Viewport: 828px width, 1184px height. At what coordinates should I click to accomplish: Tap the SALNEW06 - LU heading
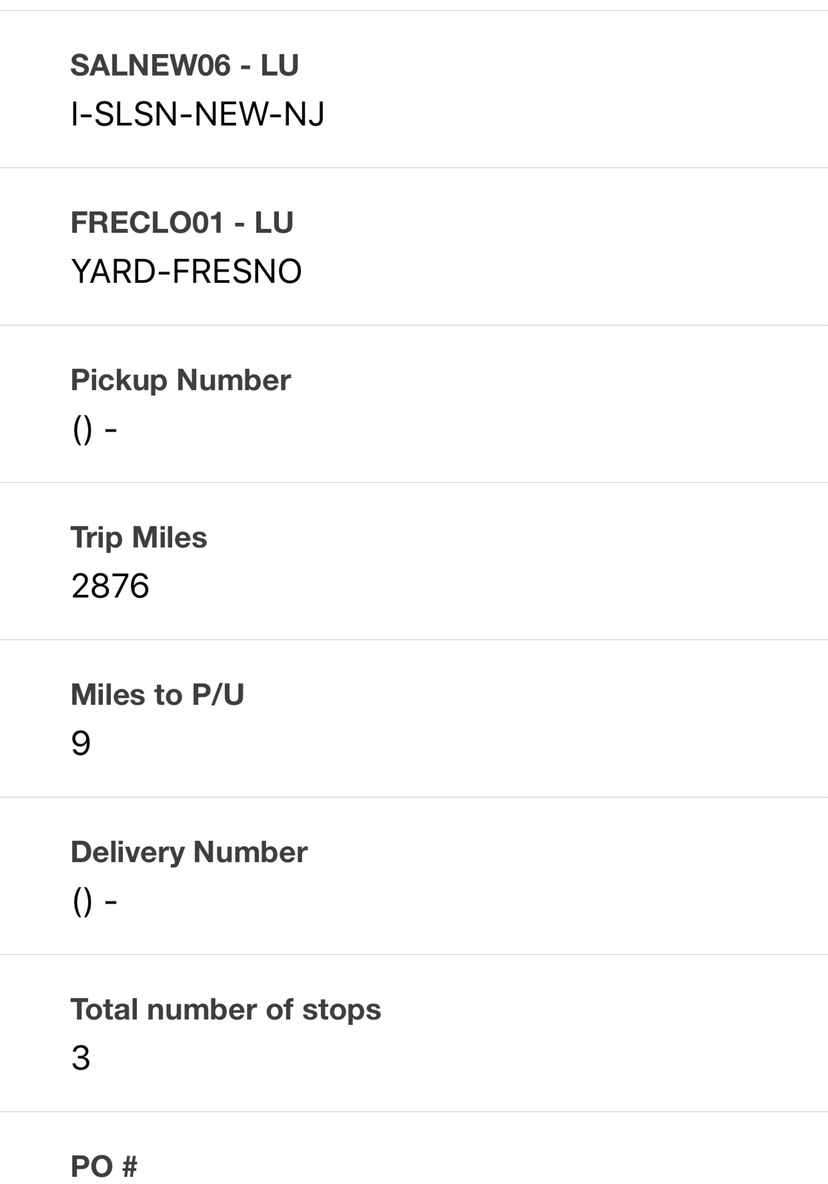(184, 66)
